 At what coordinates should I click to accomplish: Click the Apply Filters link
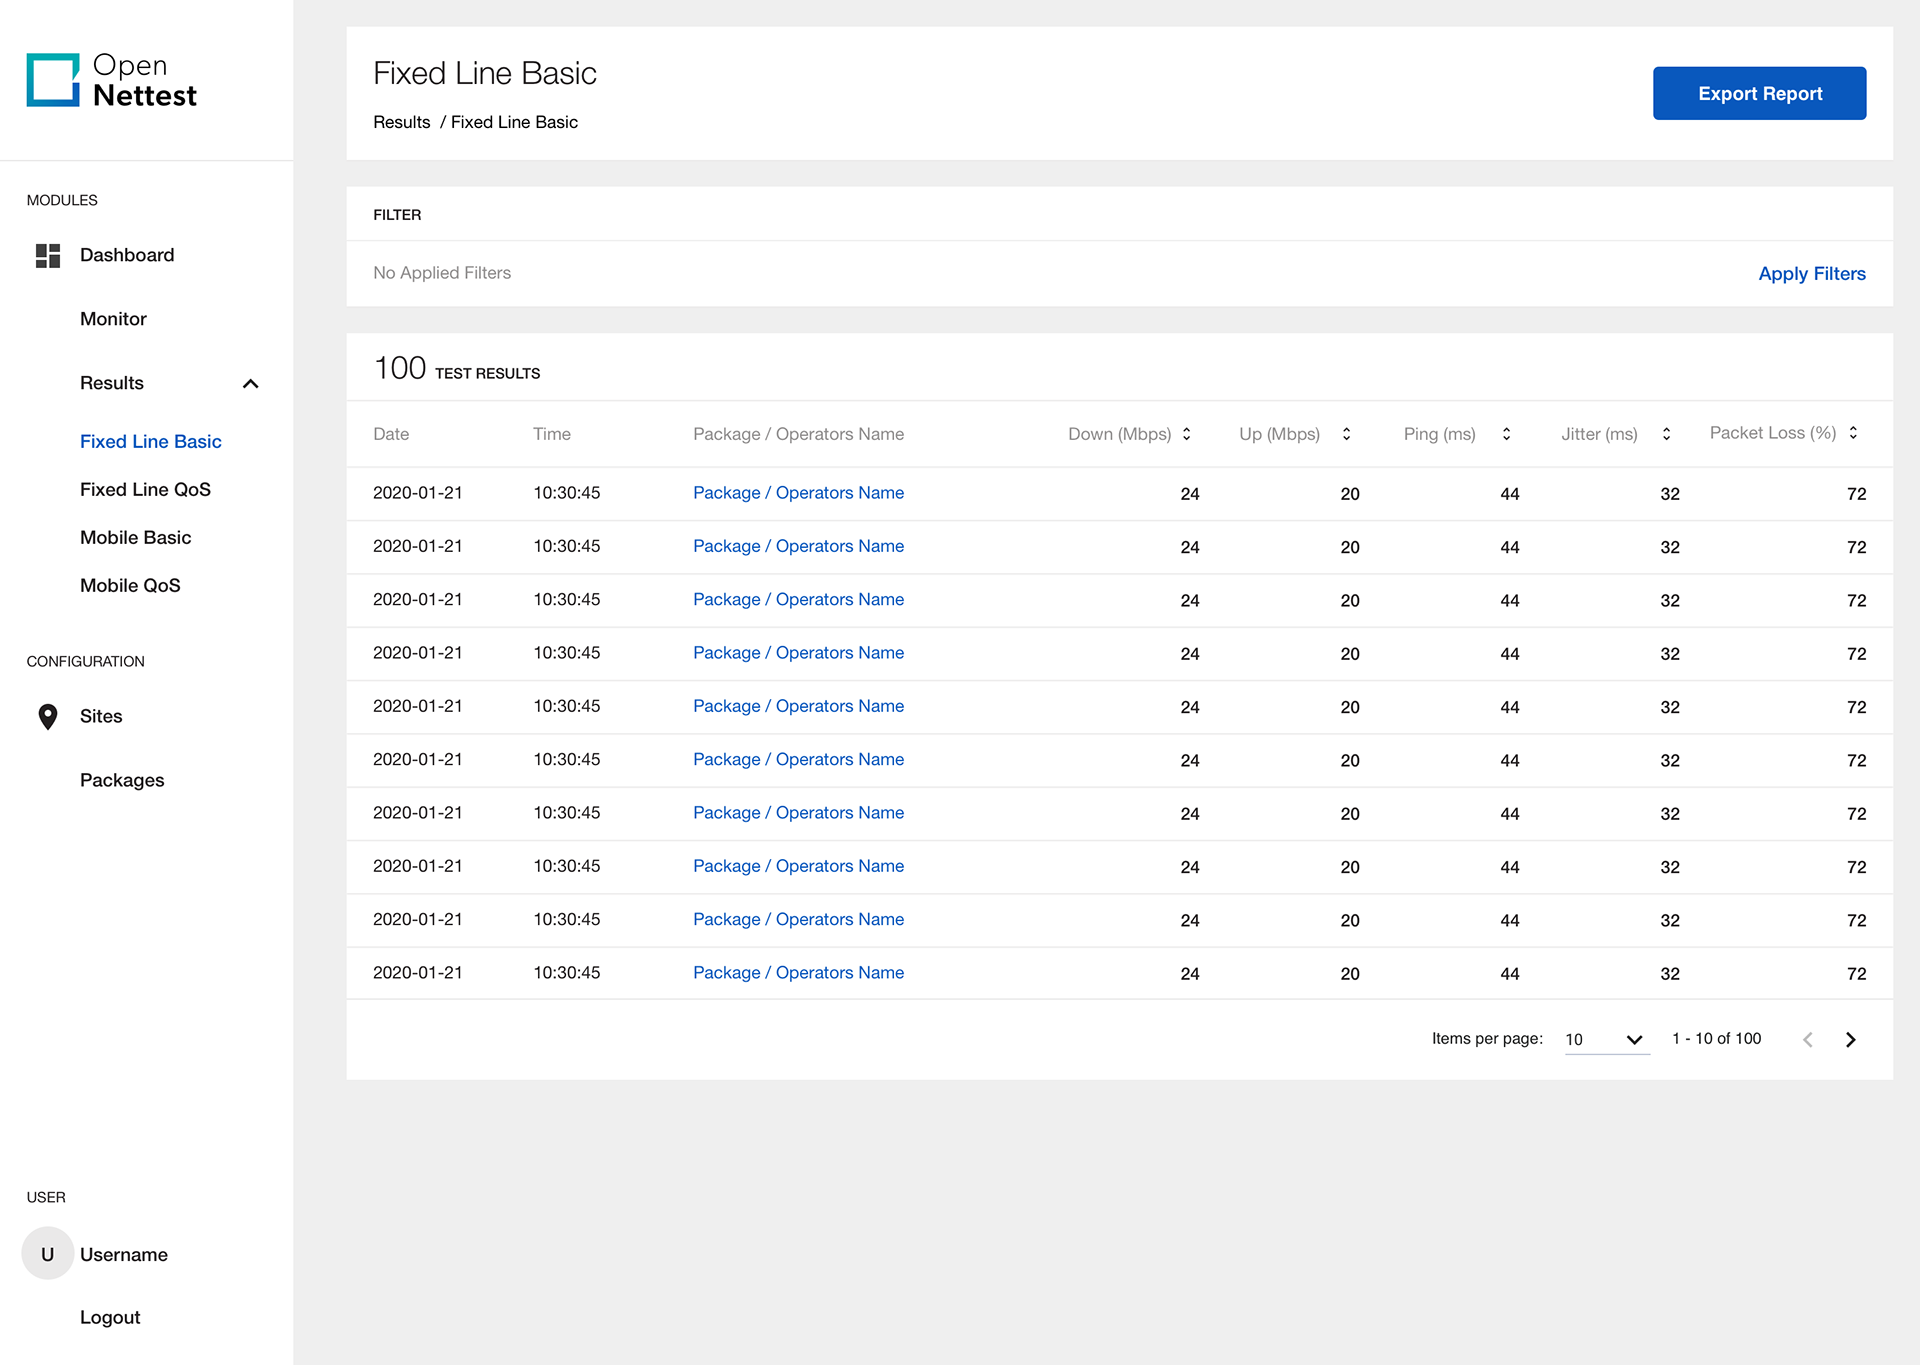(1811, 273)
